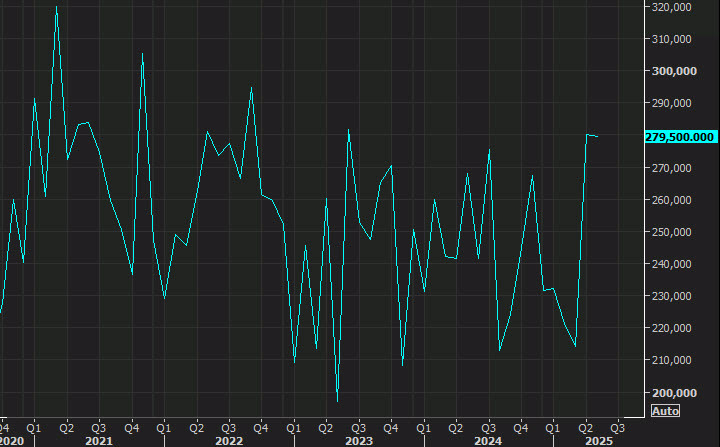
Task: Click the 2023 year label on time axis
Action: (x=359, y=441)
